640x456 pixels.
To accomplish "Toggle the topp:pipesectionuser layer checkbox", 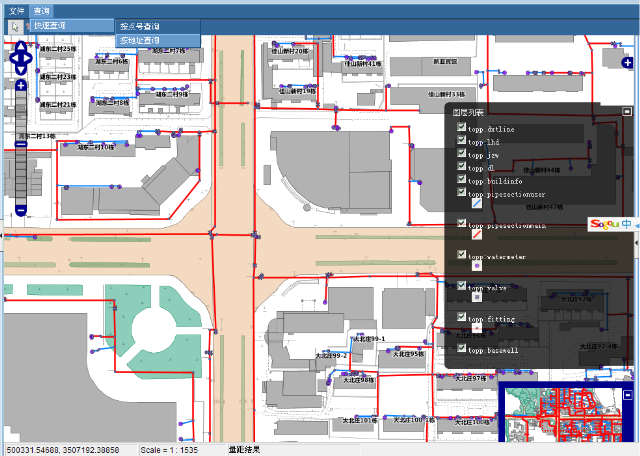I will 462,192.
